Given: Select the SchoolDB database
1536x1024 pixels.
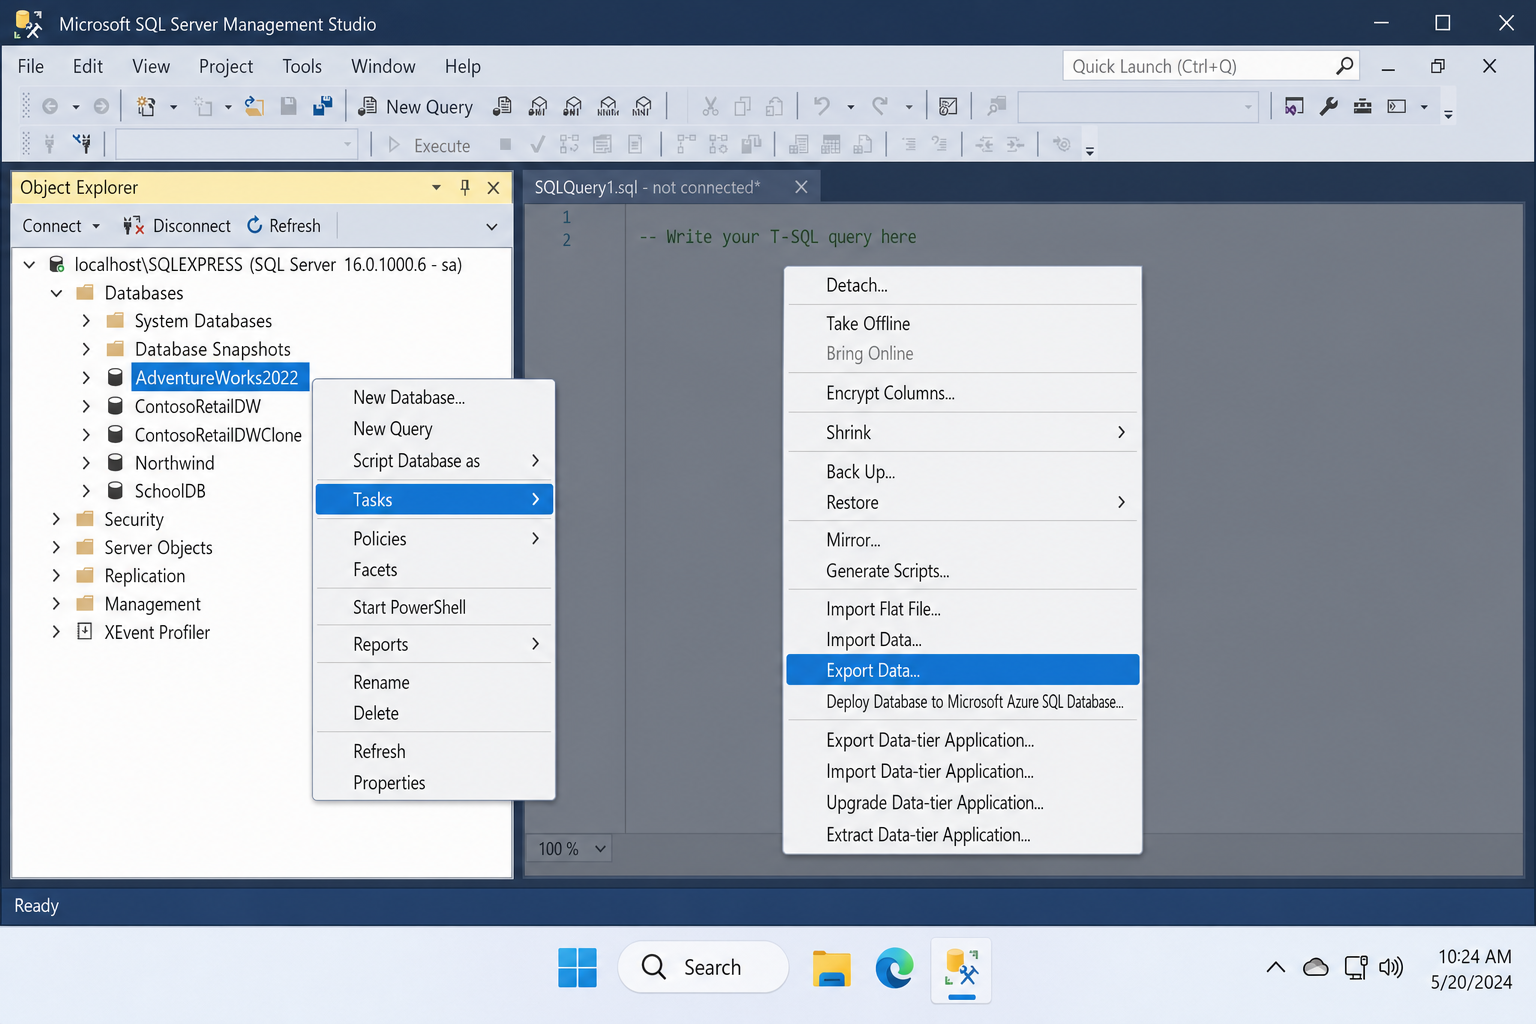Looking at the screenshot, I should (170, 491).
